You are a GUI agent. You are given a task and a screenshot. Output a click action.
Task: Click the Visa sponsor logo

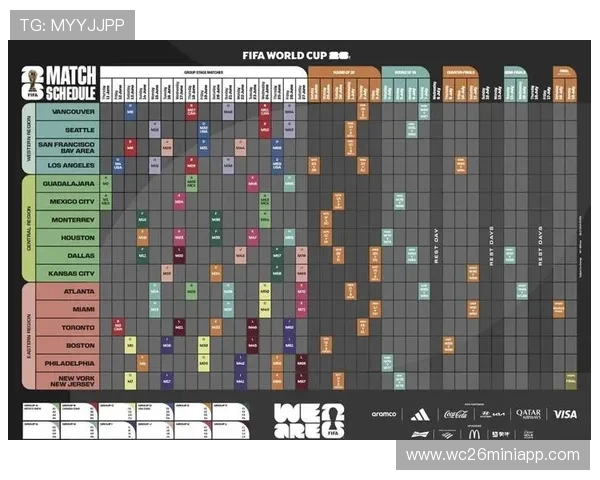coord(565,414)
